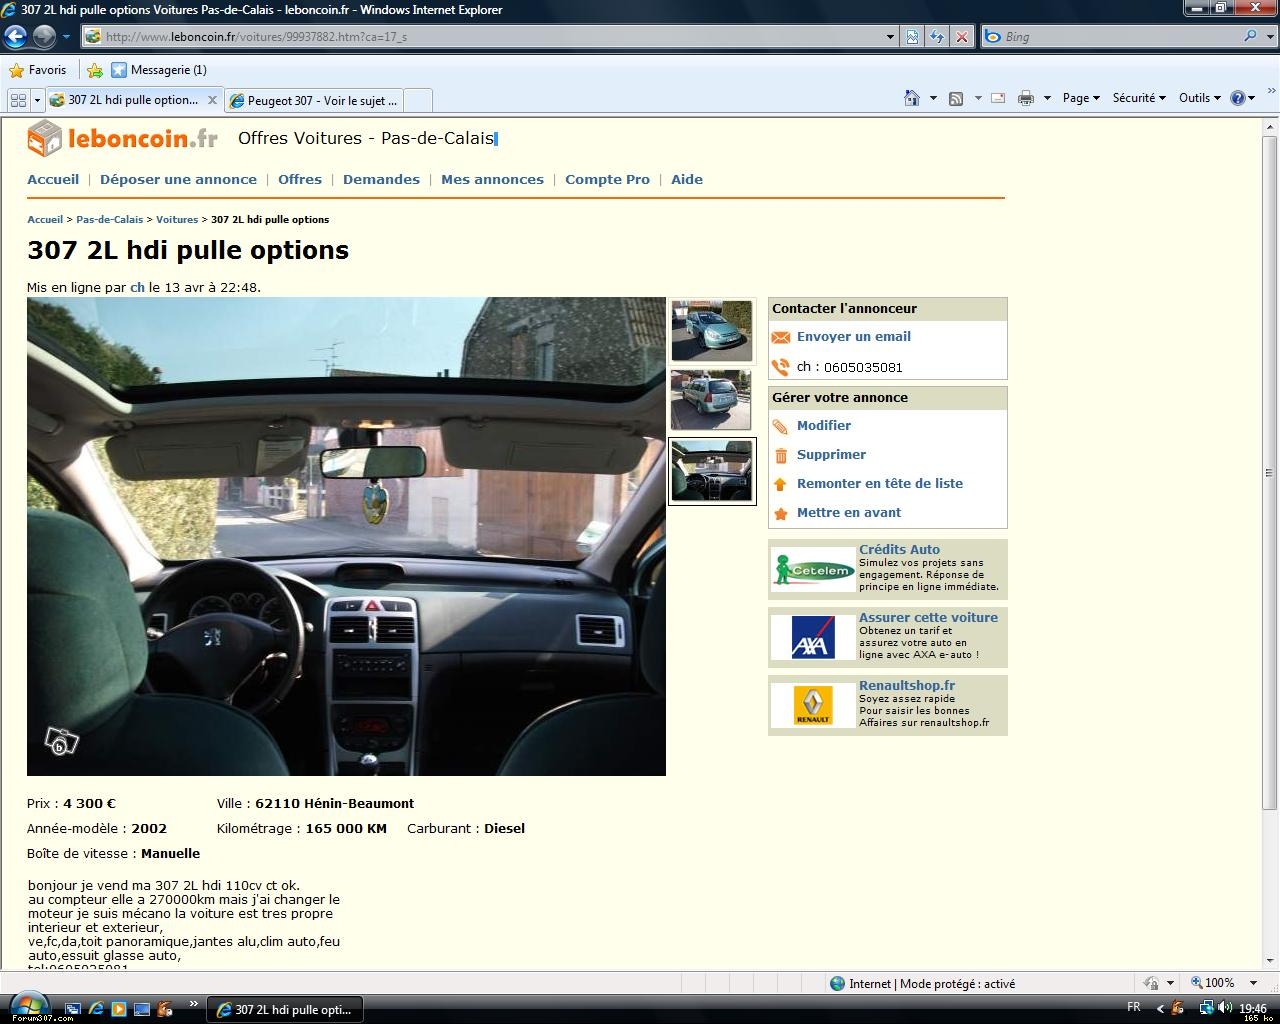The image size is (1280, 1024).
Task: Open the Outils dropdown menu
Action: pyautogui.click(x=1199, y=98)
